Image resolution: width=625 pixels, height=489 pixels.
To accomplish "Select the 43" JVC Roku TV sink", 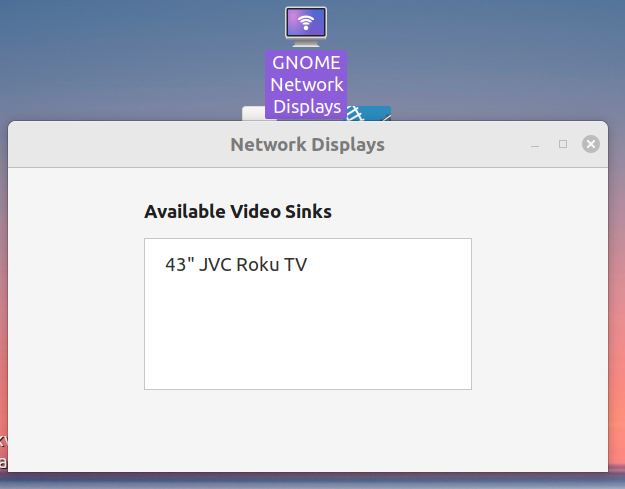I will 308,265.
